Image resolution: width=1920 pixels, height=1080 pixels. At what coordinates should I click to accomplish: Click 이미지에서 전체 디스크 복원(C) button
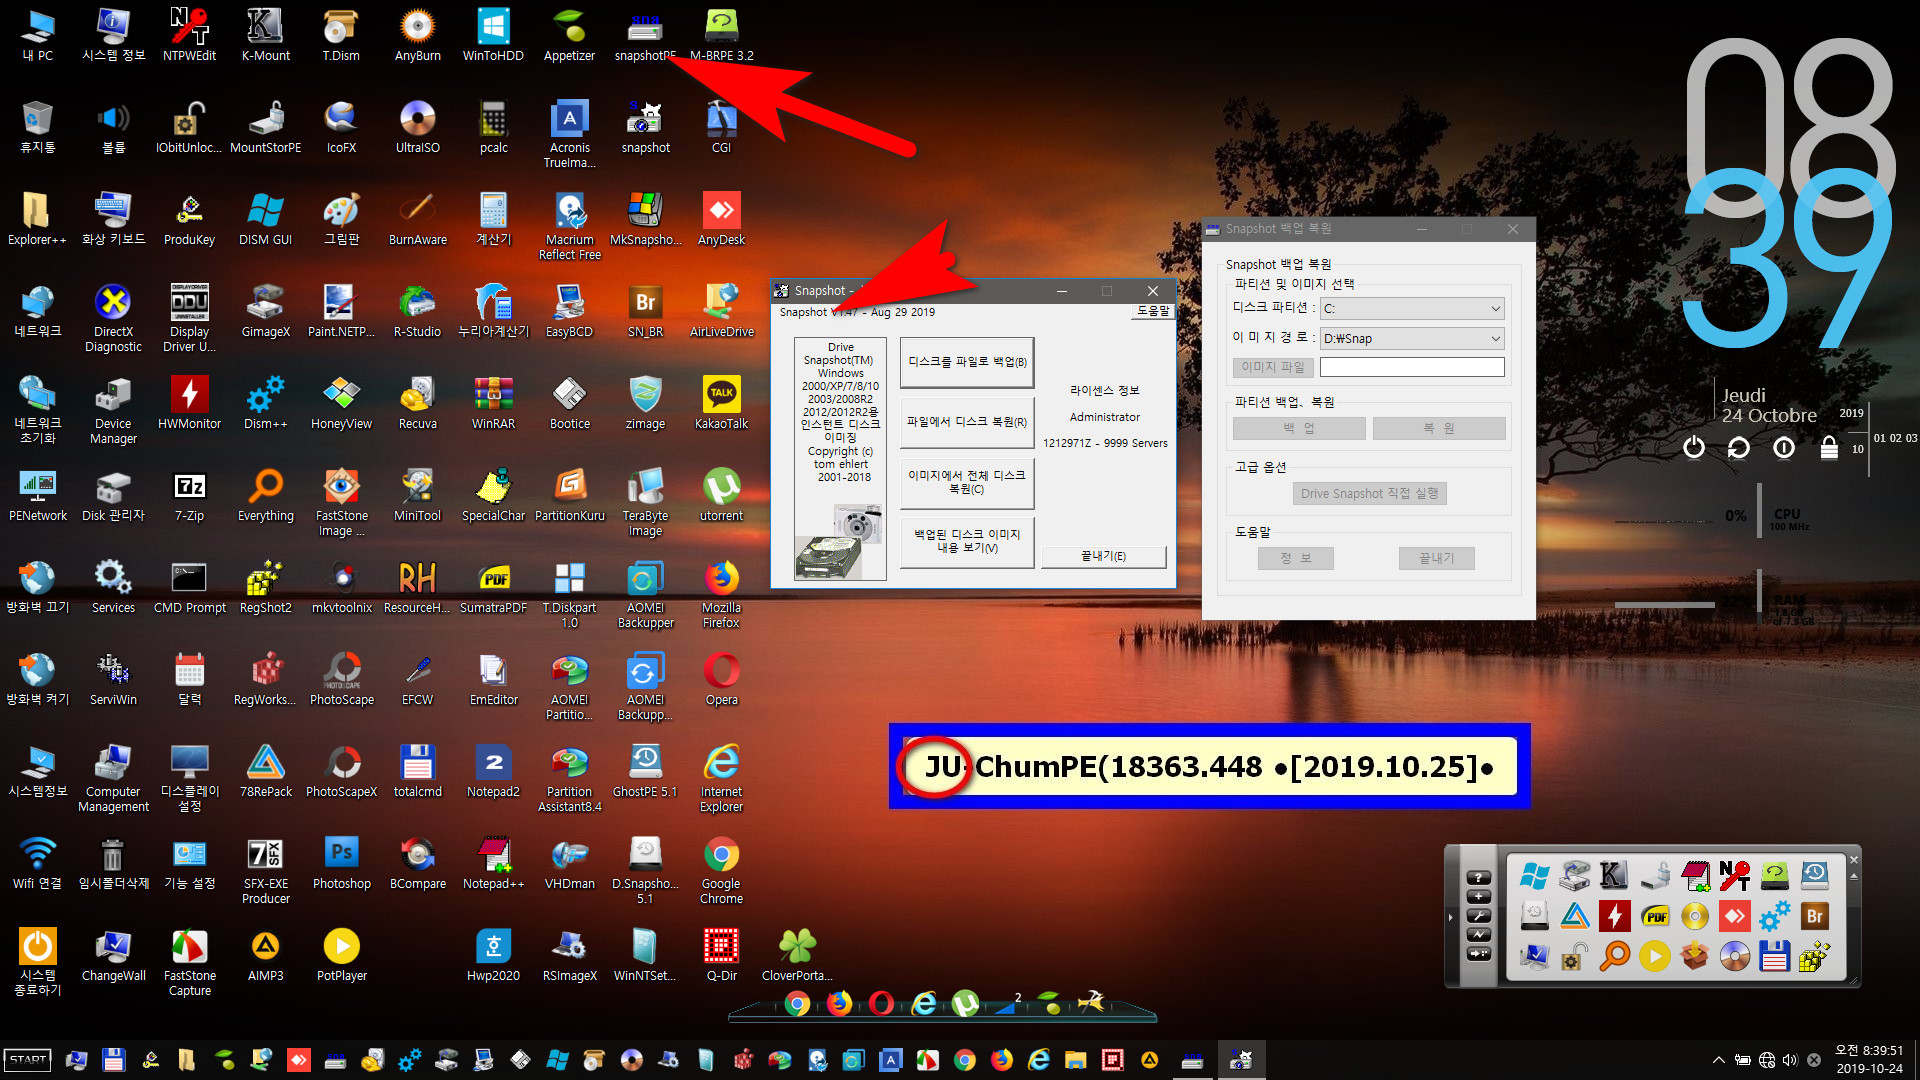(x=967, y=482)
